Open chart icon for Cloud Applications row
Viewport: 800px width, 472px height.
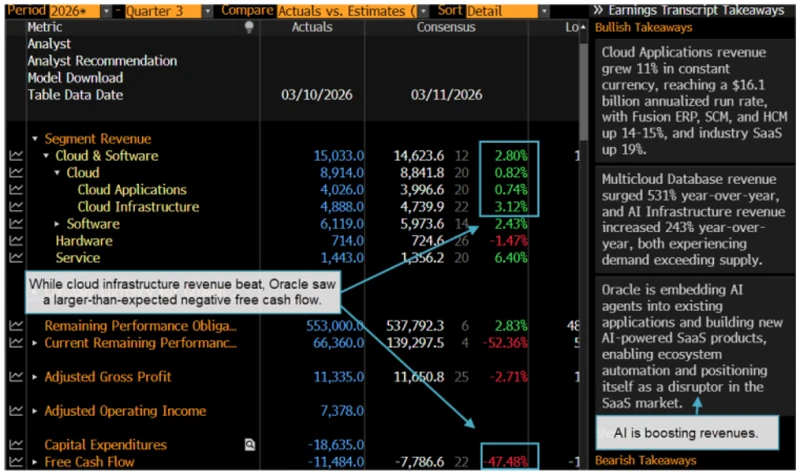coord(16,189)
